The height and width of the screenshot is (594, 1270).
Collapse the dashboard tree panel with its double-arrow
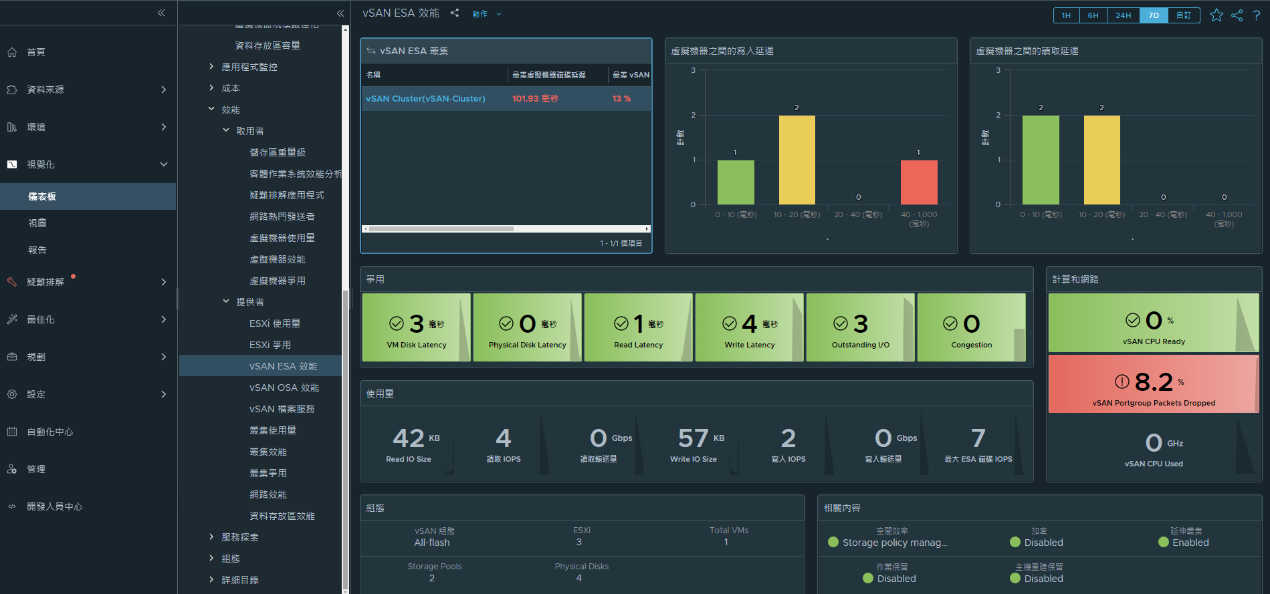point(340,13)
